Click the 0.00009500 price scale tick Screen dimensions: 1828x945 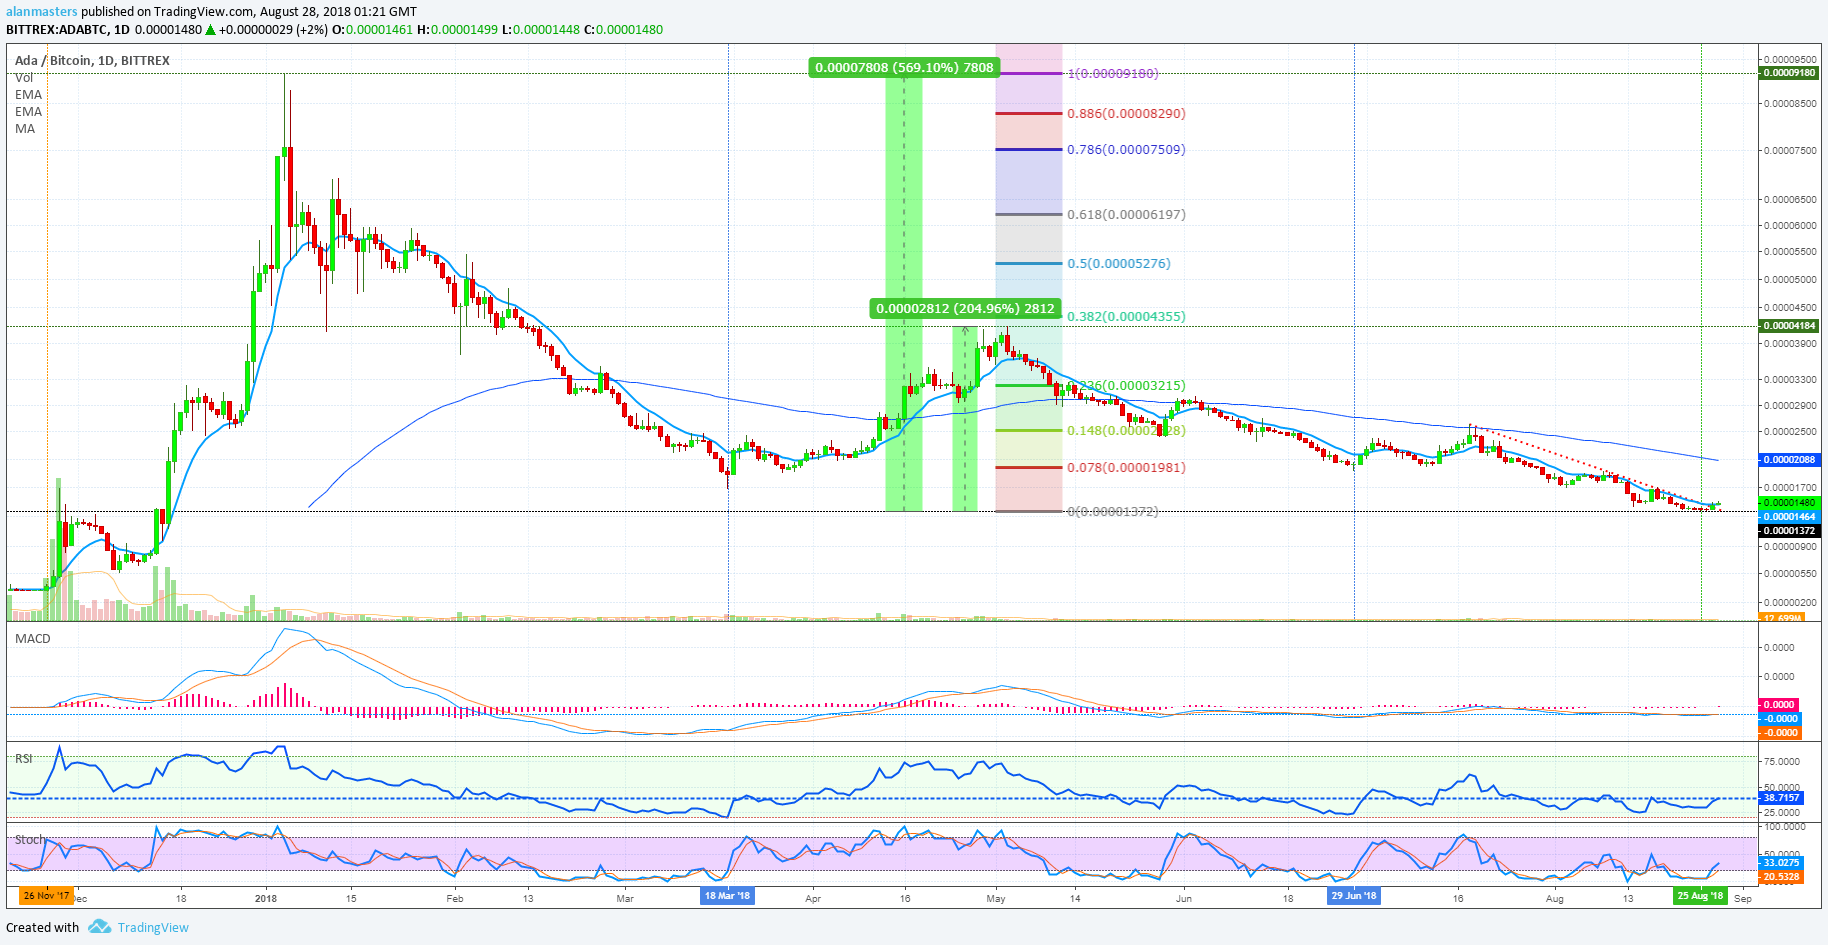[x=1789, y=60]
